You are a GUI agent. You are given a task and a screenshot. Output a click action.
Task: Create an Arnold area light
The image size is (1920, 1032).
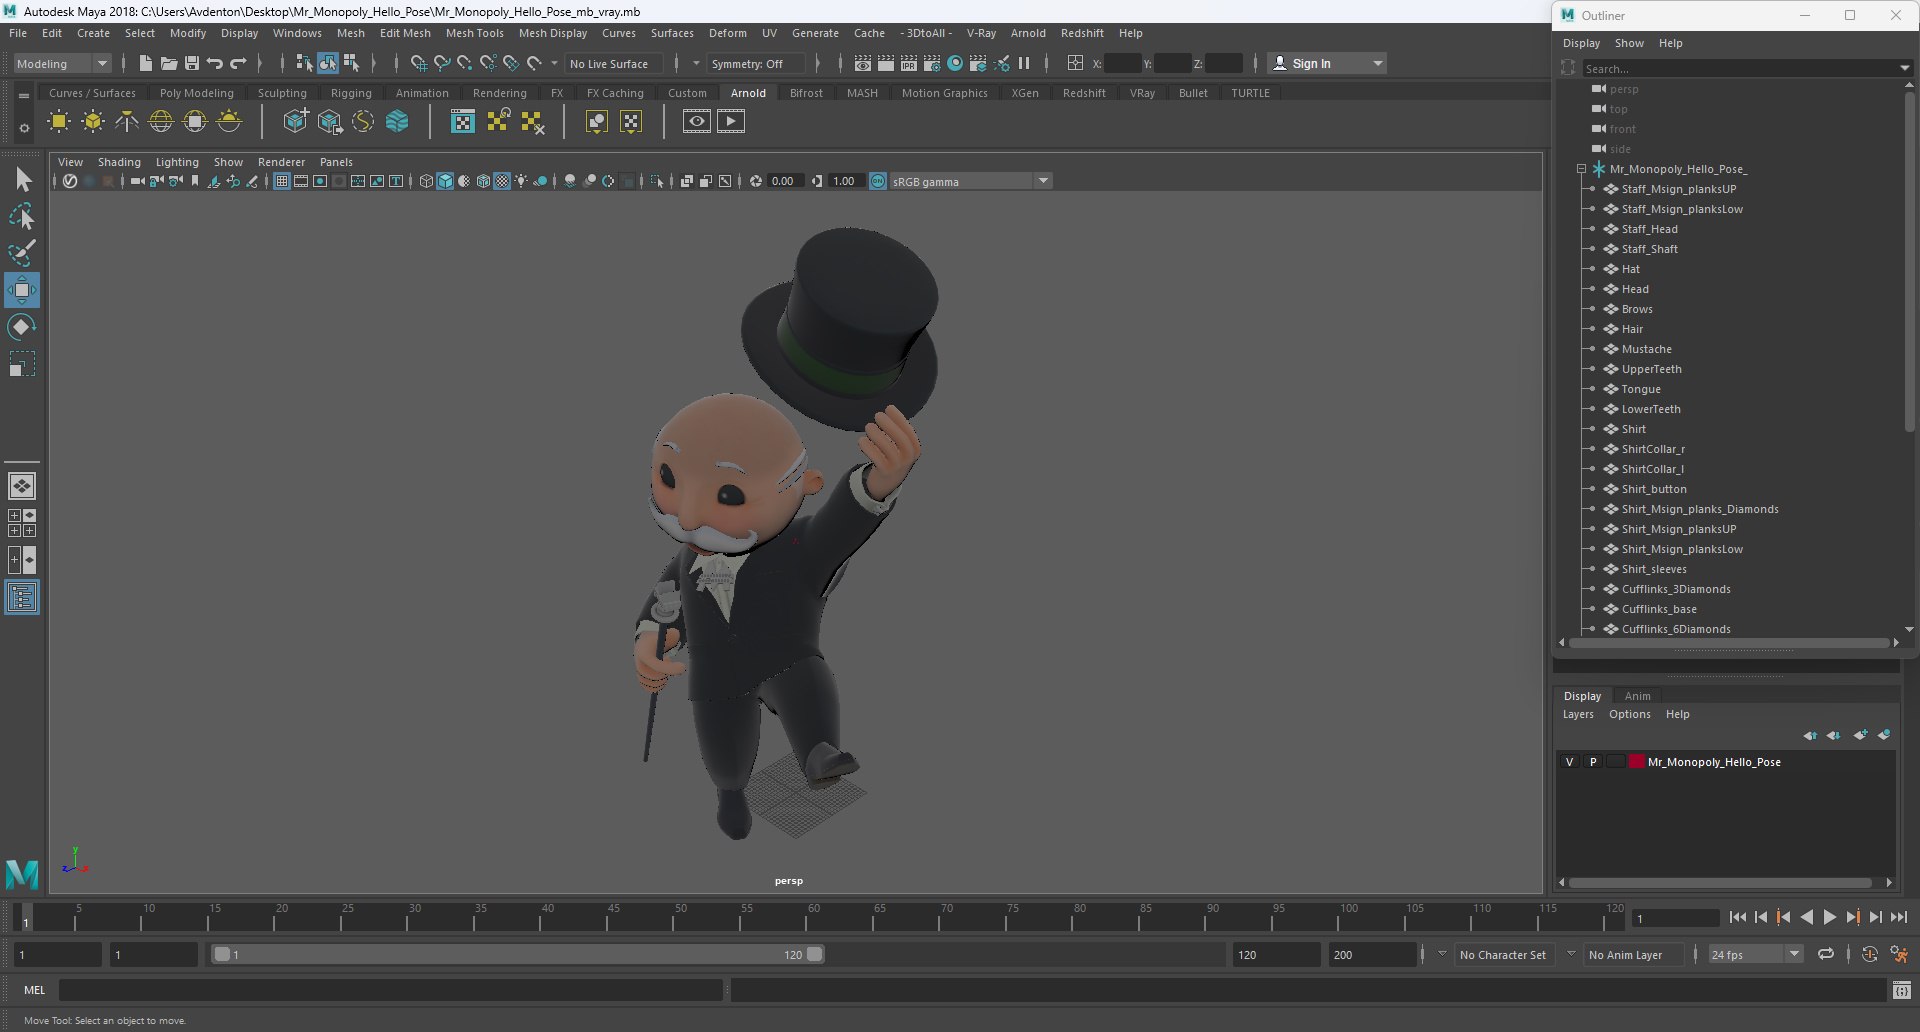59,122
